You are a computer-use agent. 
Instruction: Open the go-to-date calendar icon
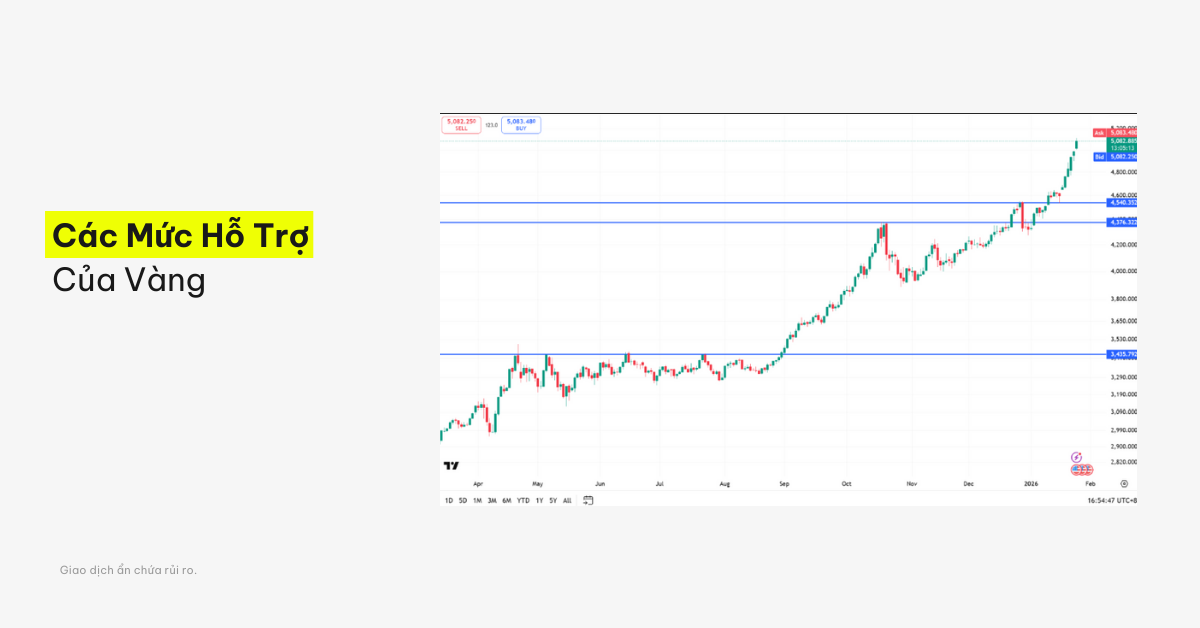[x=588, y=500]
